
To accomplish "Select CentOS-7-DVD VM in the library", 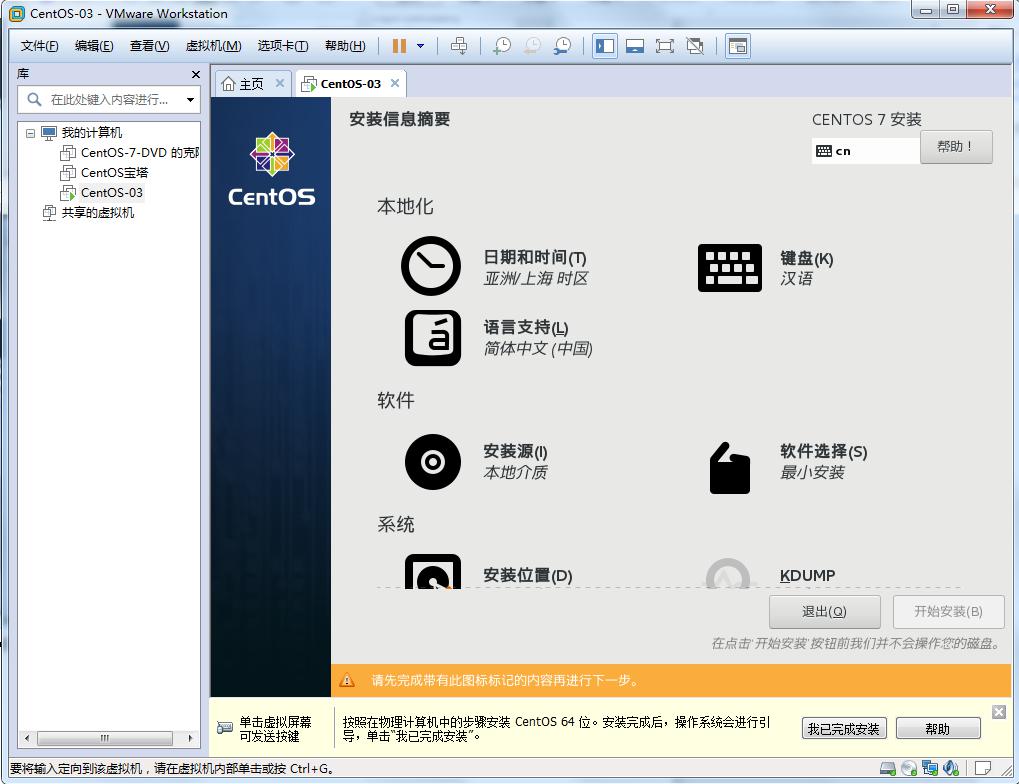I will 129,153.
